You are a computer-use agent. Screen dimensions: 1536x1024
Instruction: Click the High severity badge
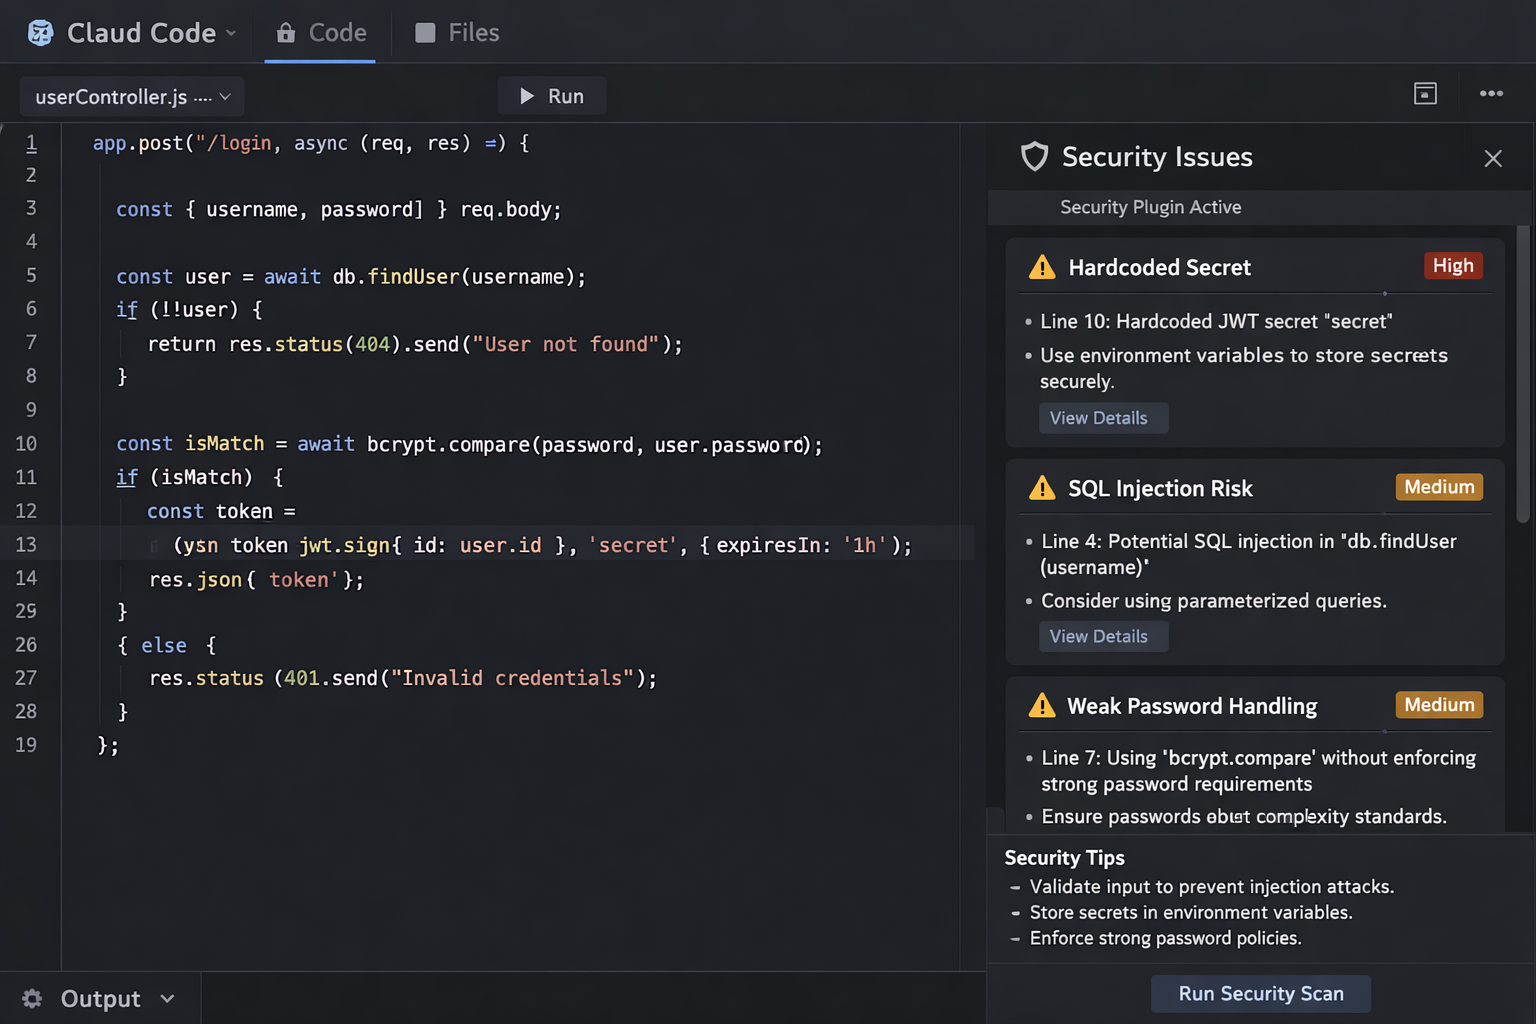1453,266
